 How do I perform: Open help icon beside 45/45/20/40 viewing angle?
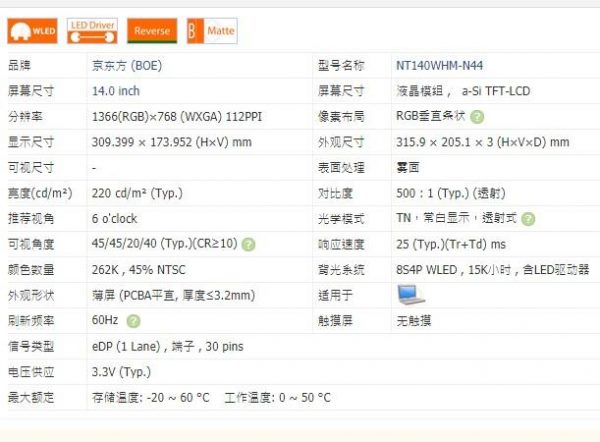click(248, 245)
